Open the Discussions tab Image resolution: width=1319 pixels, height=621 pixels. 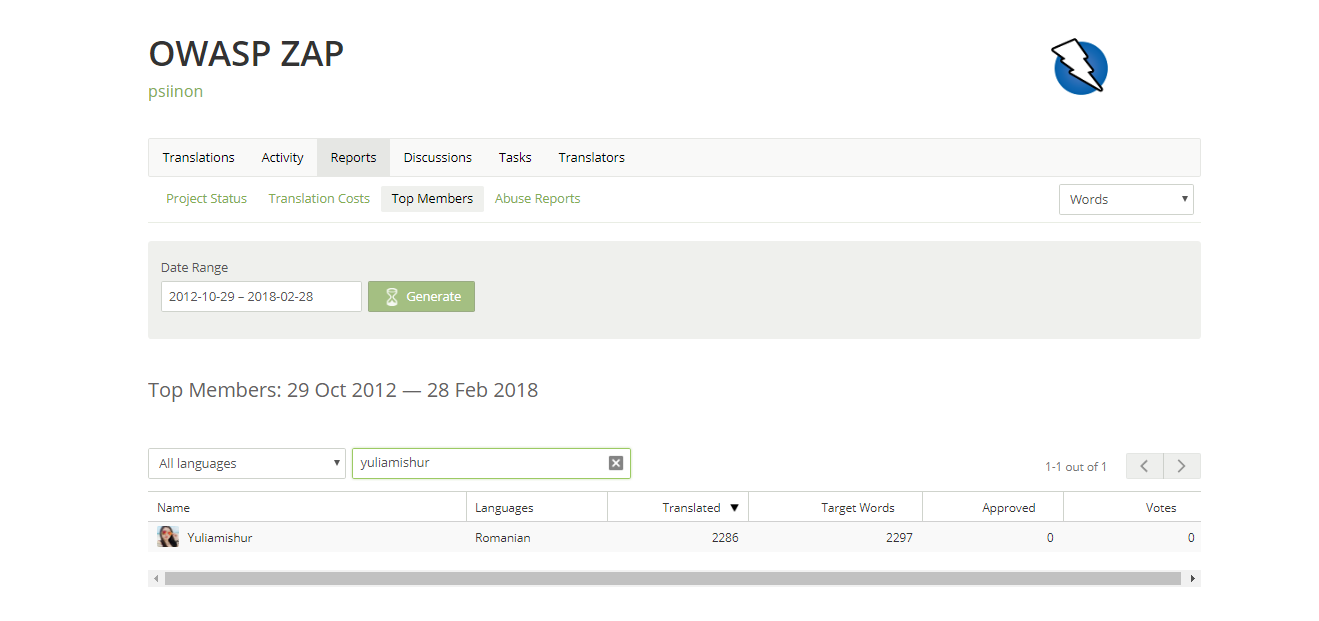coord(437,157)
